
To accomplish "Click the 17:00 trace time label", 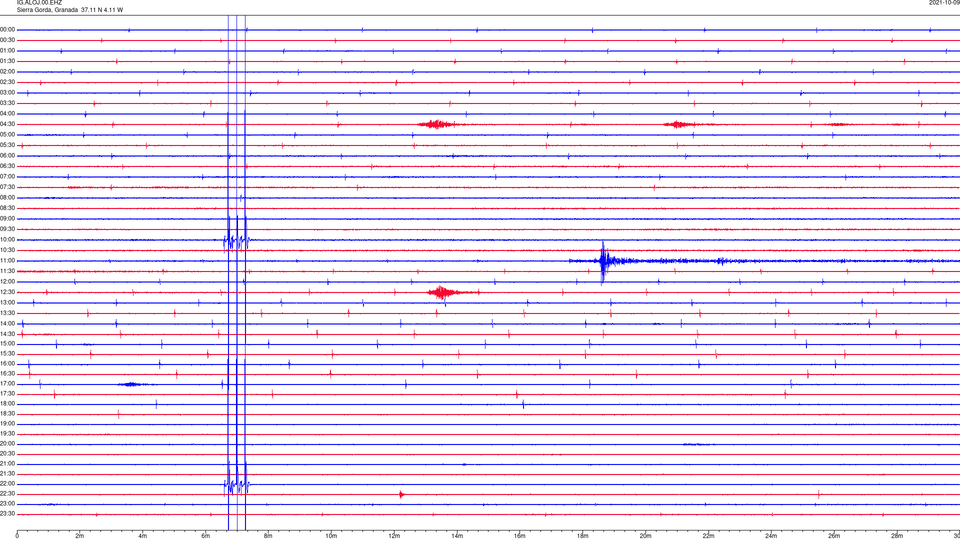I will (x=8, y=384).
